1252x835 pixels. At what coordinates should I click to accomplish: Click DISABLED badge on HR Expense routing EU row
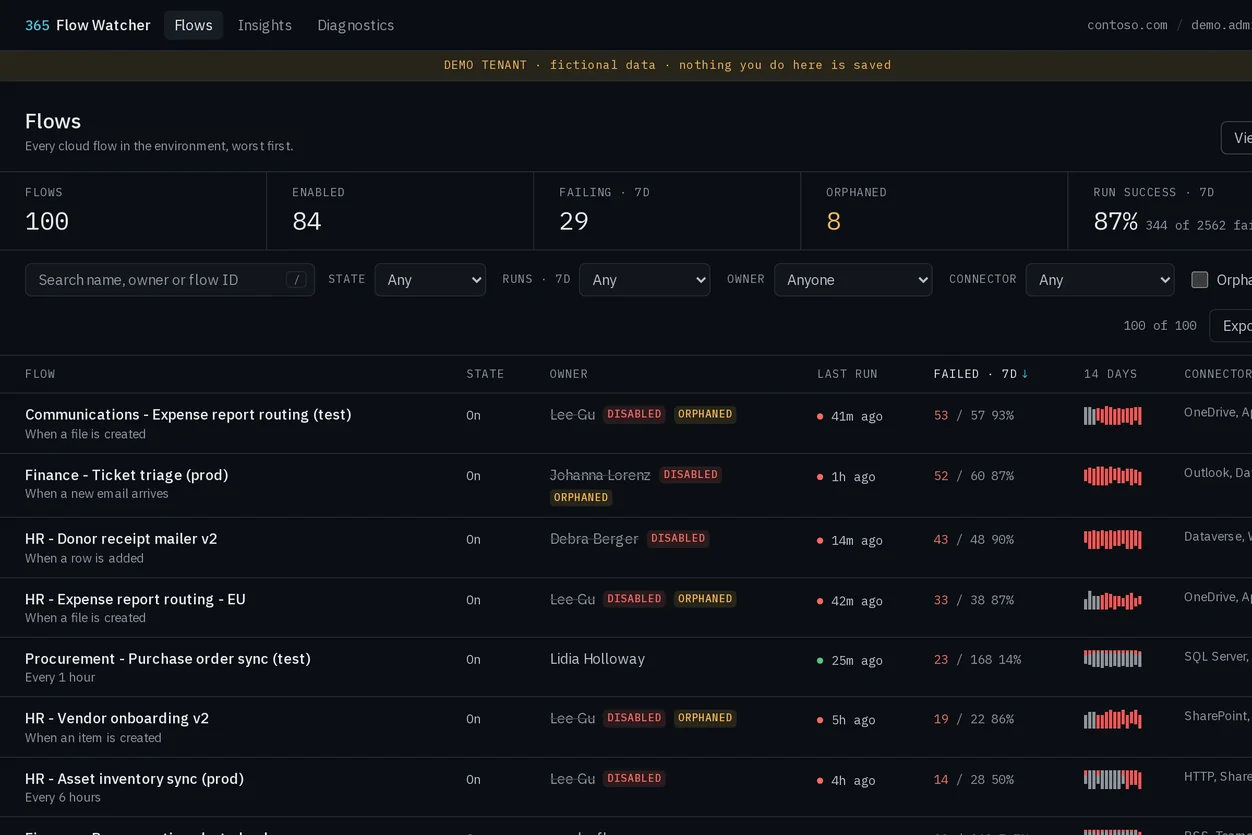634,599
